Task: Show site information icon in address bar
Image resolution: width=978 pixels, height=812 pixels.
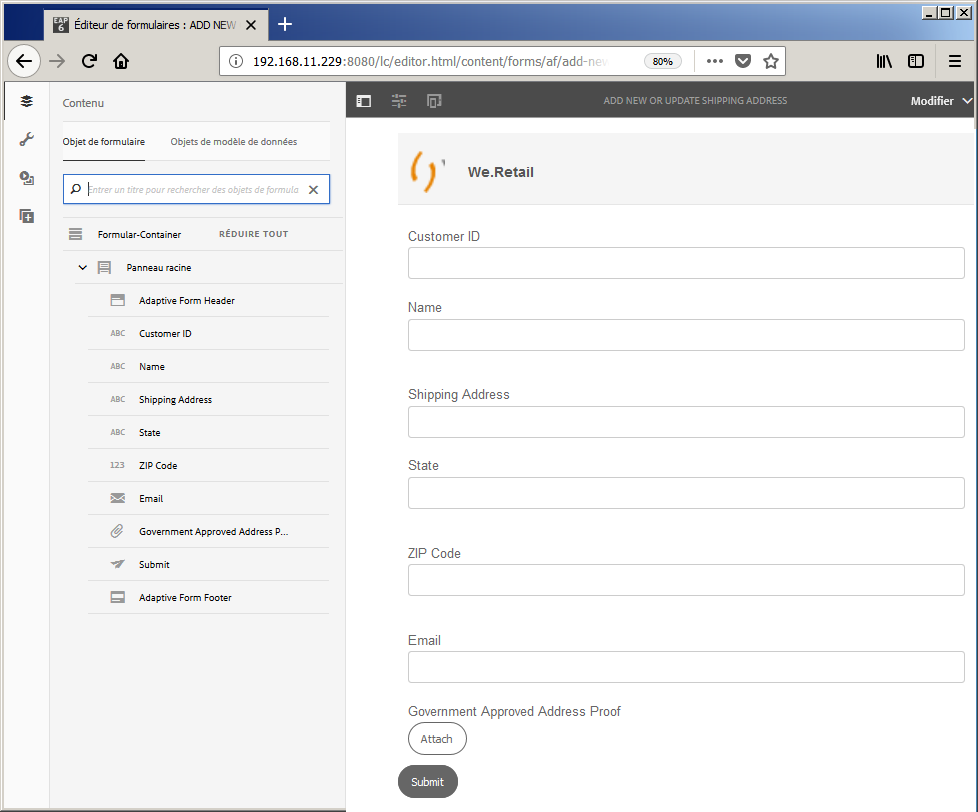Action: tap(236, 61)
